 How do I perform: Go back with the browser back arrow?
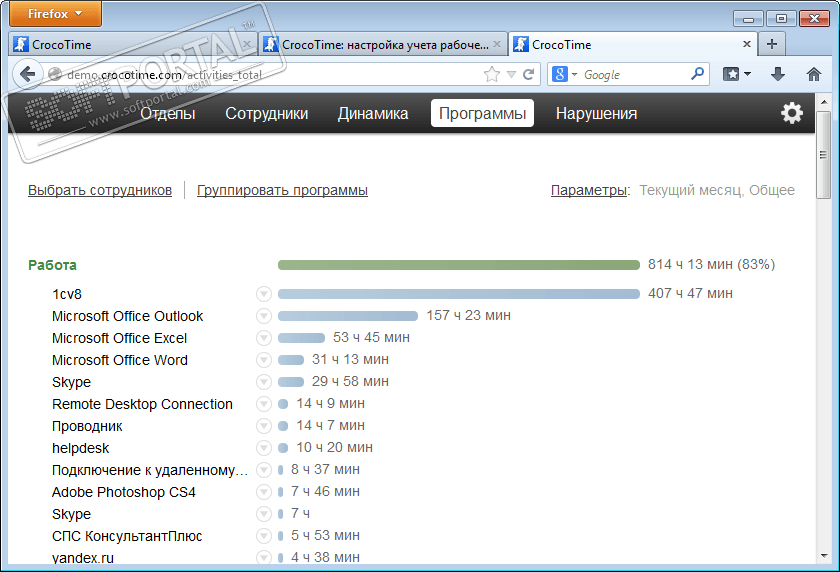27,74
